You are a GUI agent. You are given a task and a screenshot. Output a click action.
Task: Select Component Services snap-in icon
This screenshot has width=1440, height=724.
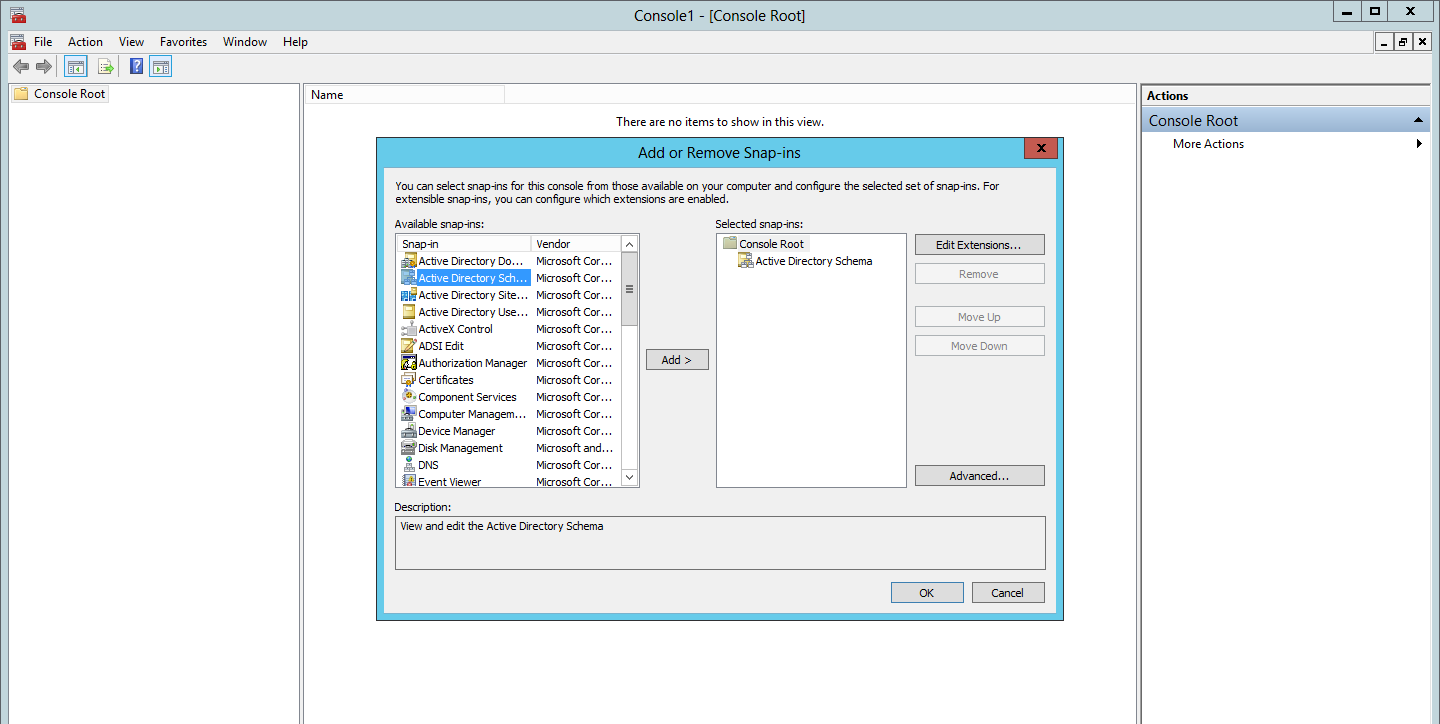(408, 397)
